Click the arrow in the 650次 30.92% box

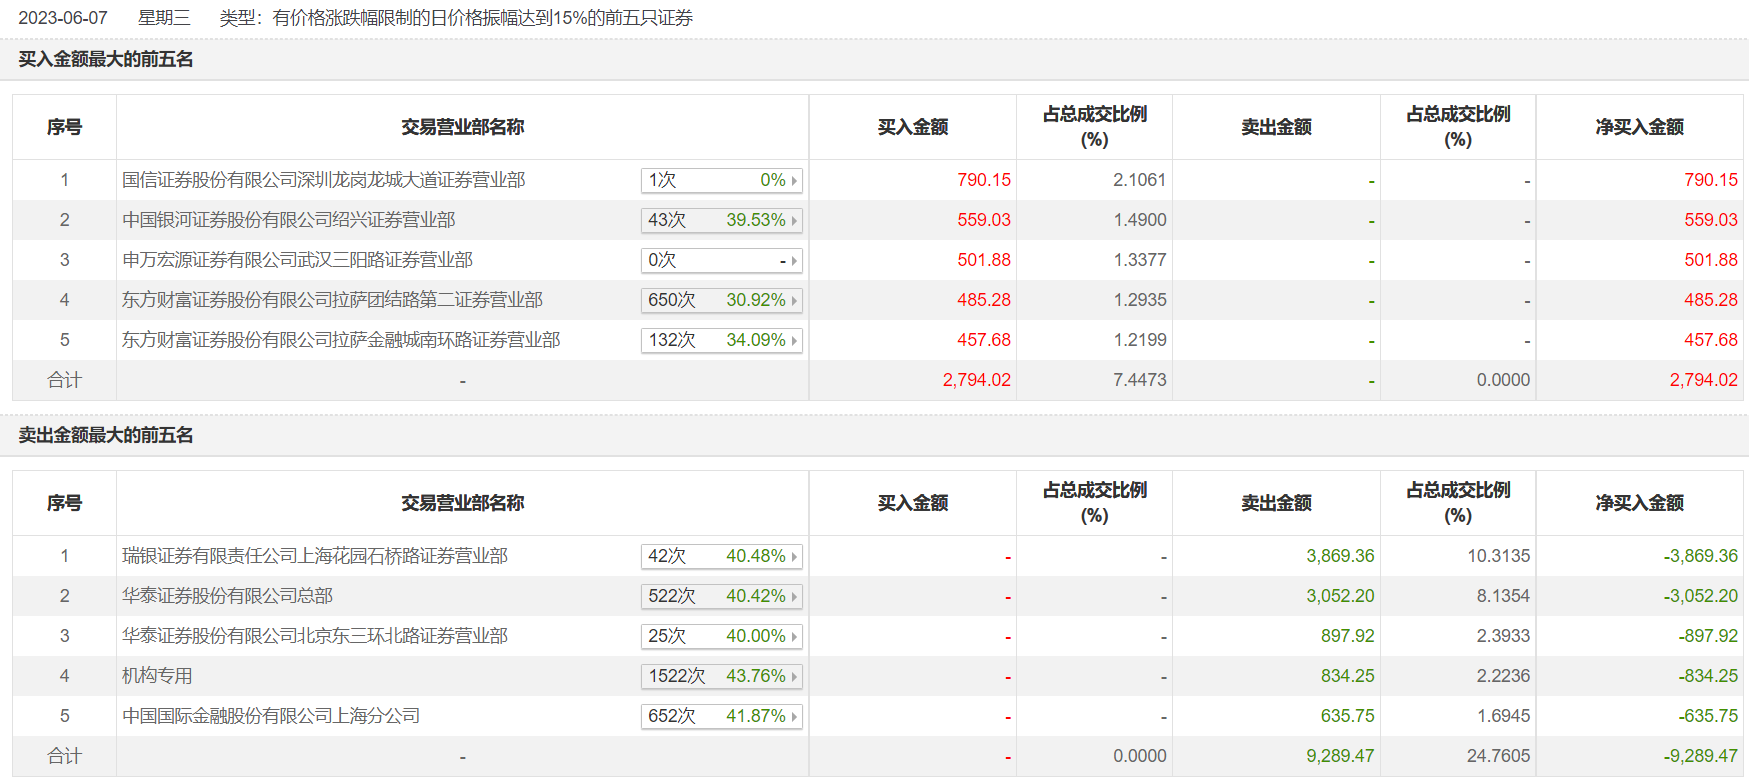click(x=794, y=301)
